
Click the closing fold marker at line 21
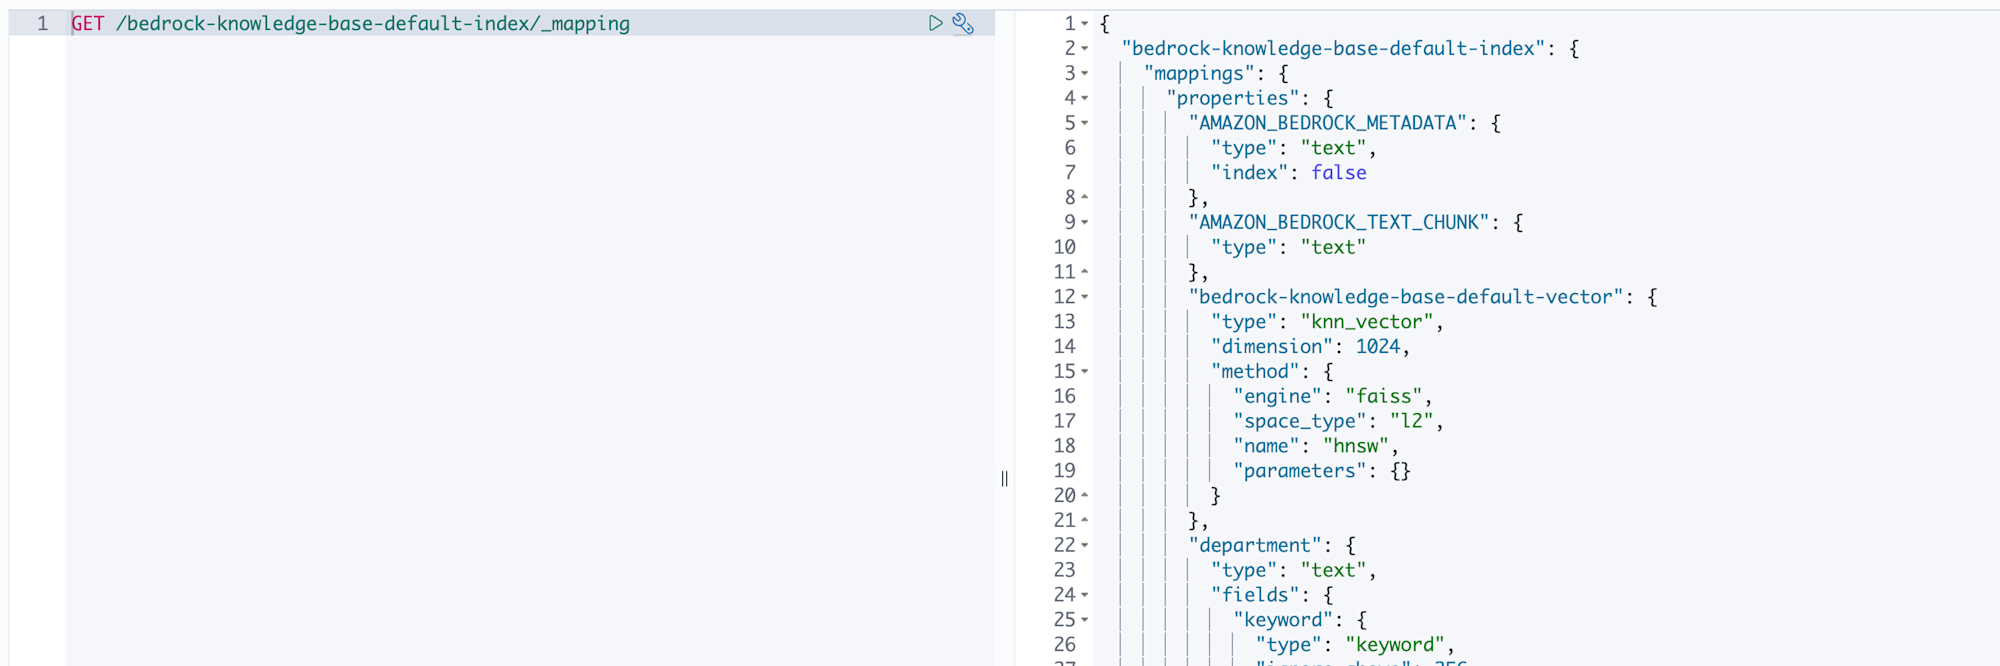click(x=1085, y=521)
